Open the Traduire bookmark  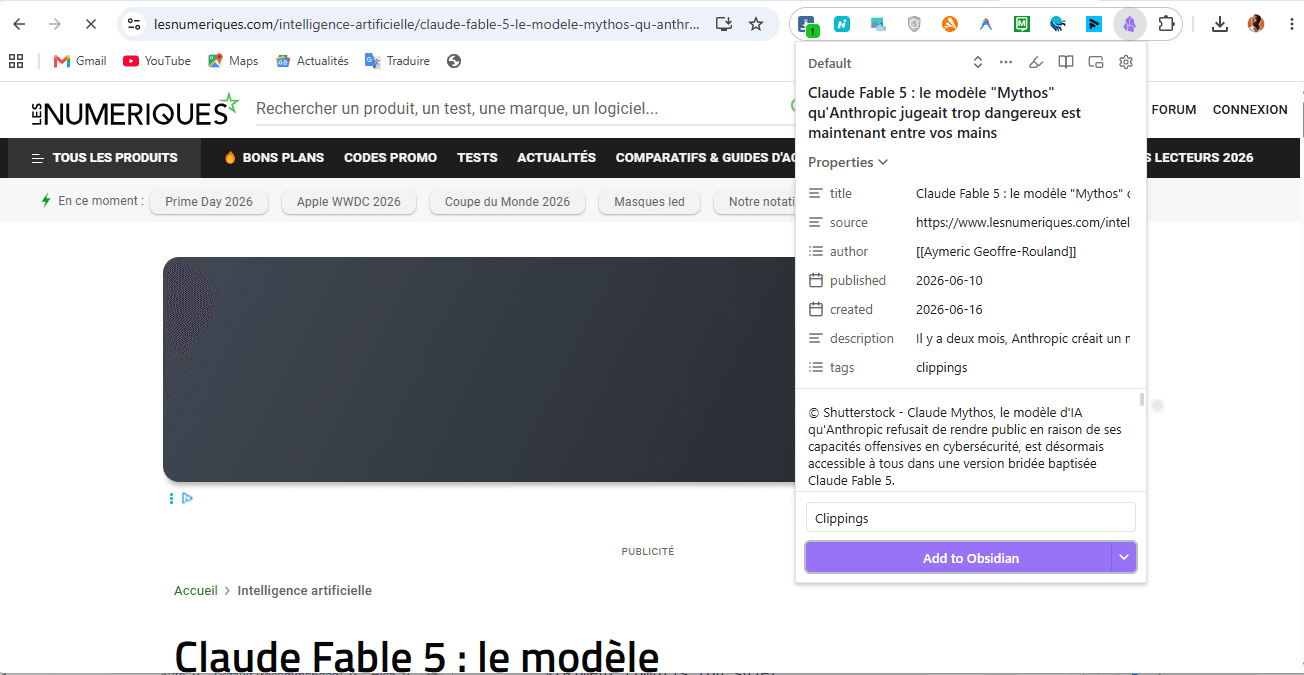click(x=397, y=61)
